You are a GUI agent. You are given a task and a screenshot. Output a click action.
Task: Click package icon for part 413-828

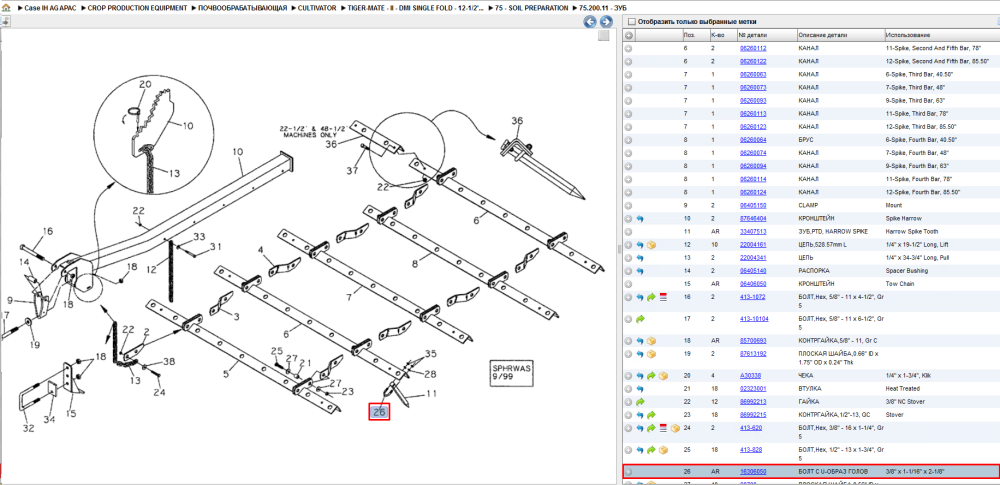(x=663, y=450)
